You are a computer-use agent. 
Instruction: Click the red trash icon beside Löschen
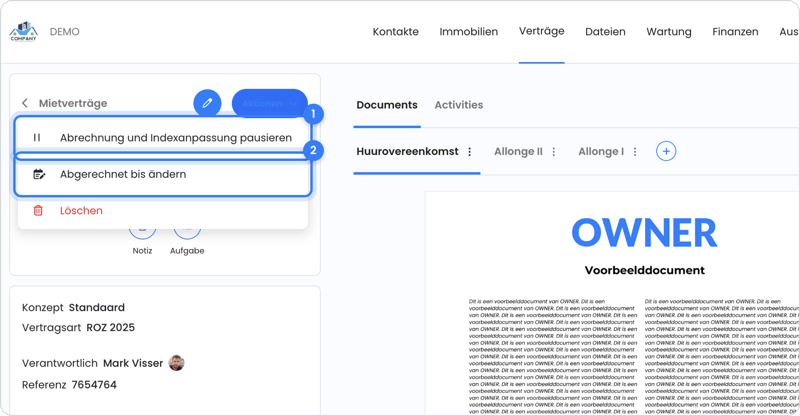[x=38, y=210]
